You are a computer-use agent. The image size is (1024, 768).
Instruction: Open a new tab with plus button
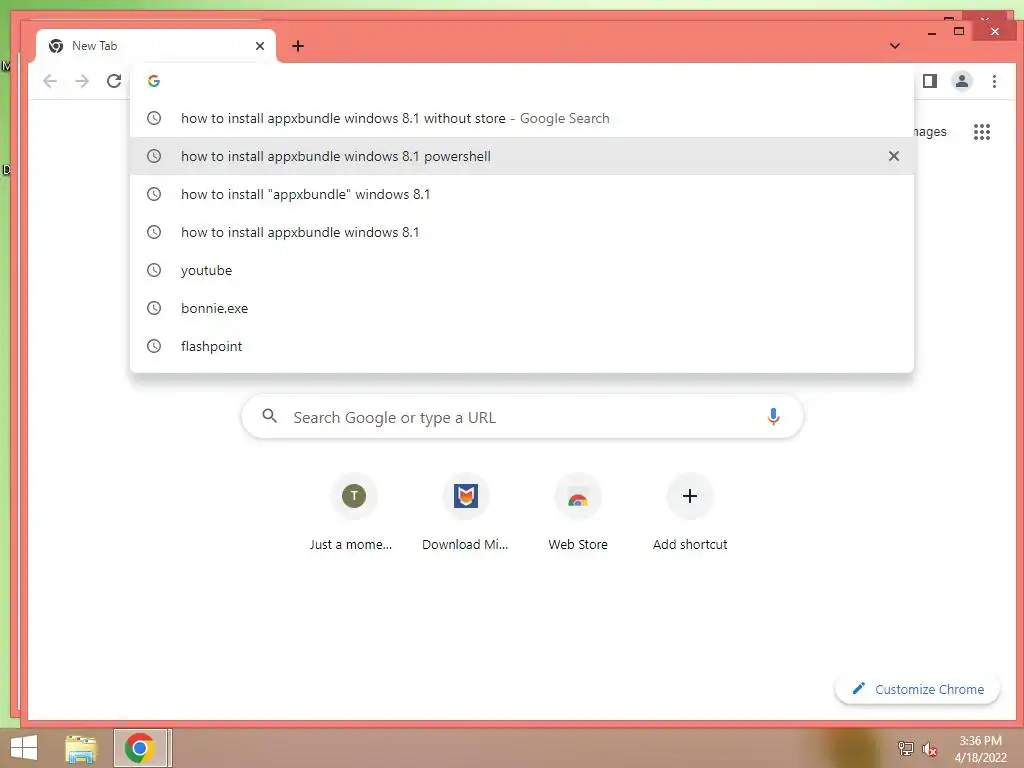pos(298,46)
